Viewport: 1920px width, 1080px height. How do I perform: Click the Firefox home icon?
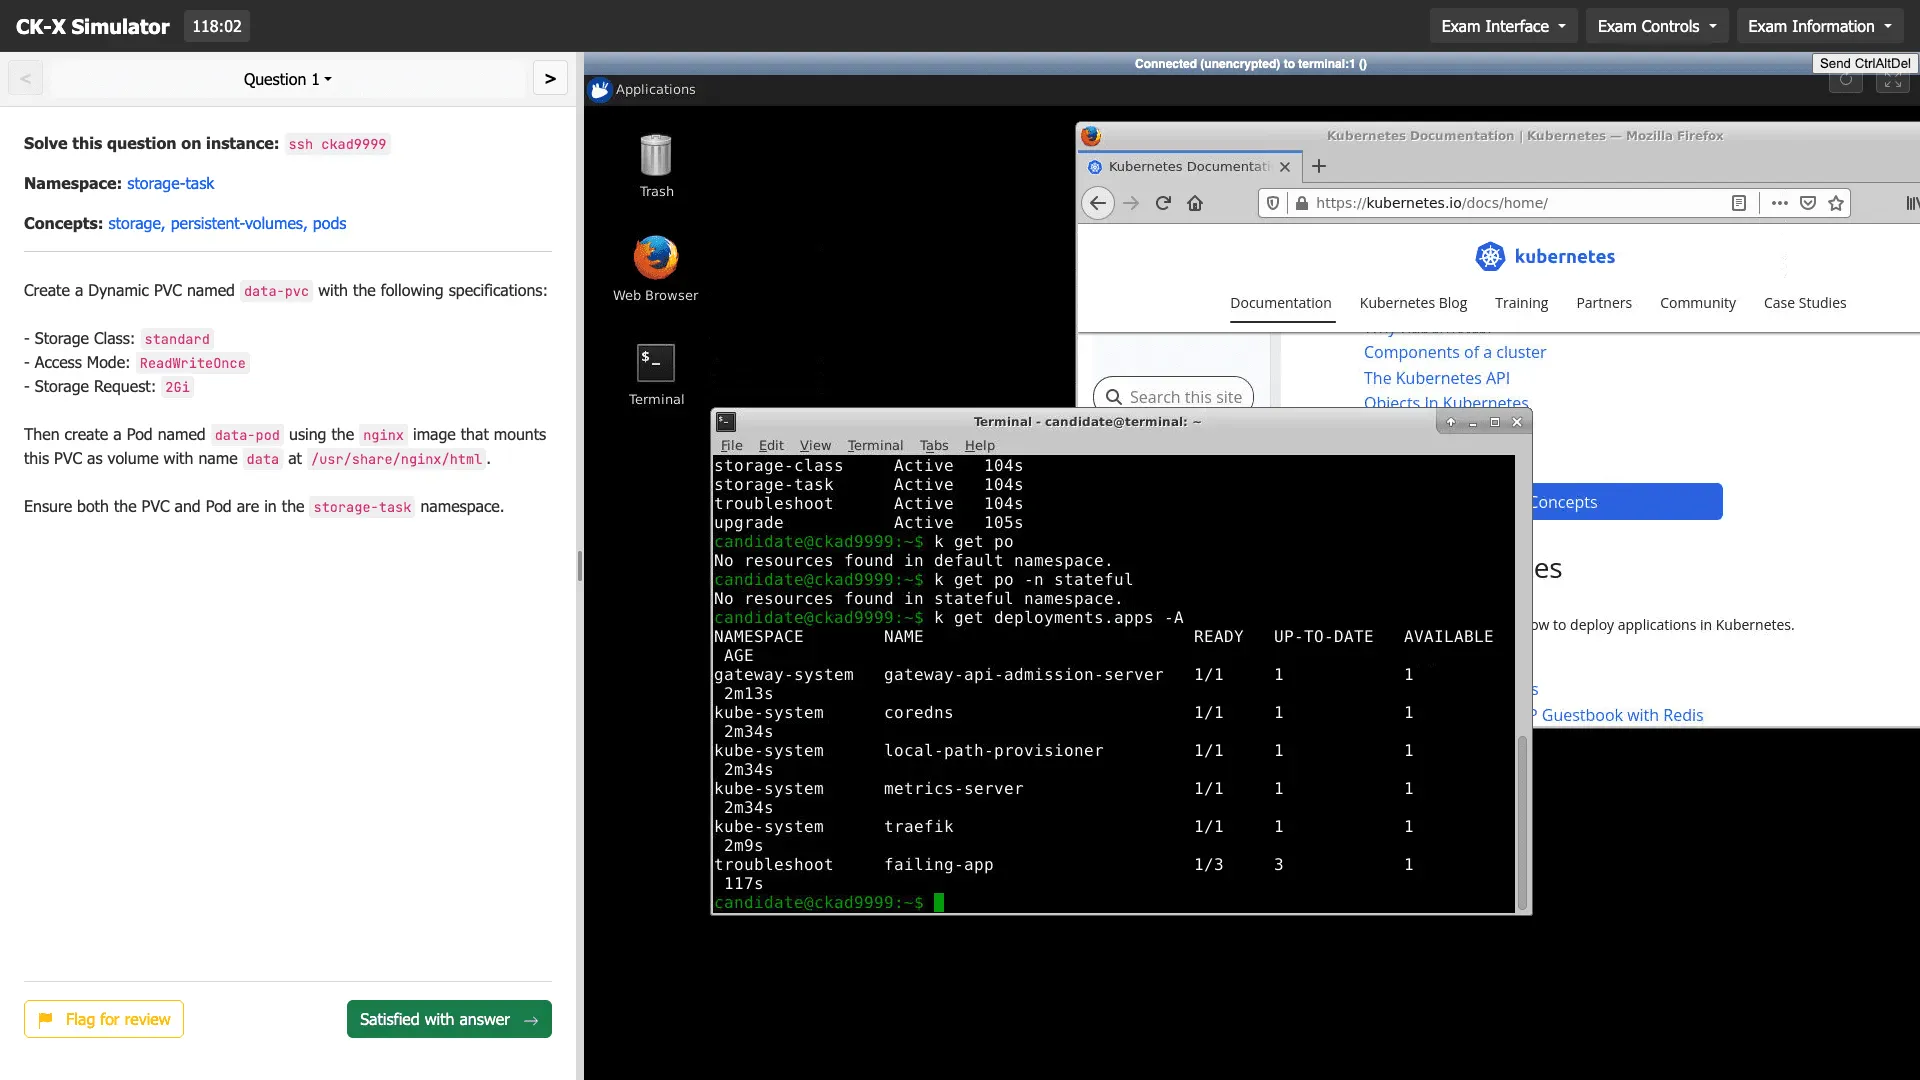click(x=1196, y=203)
